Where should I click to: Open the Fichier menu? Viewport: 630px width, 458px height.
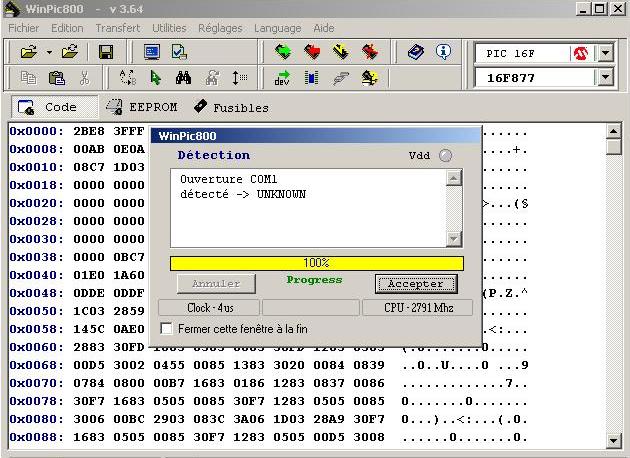[x=24, y=28]
